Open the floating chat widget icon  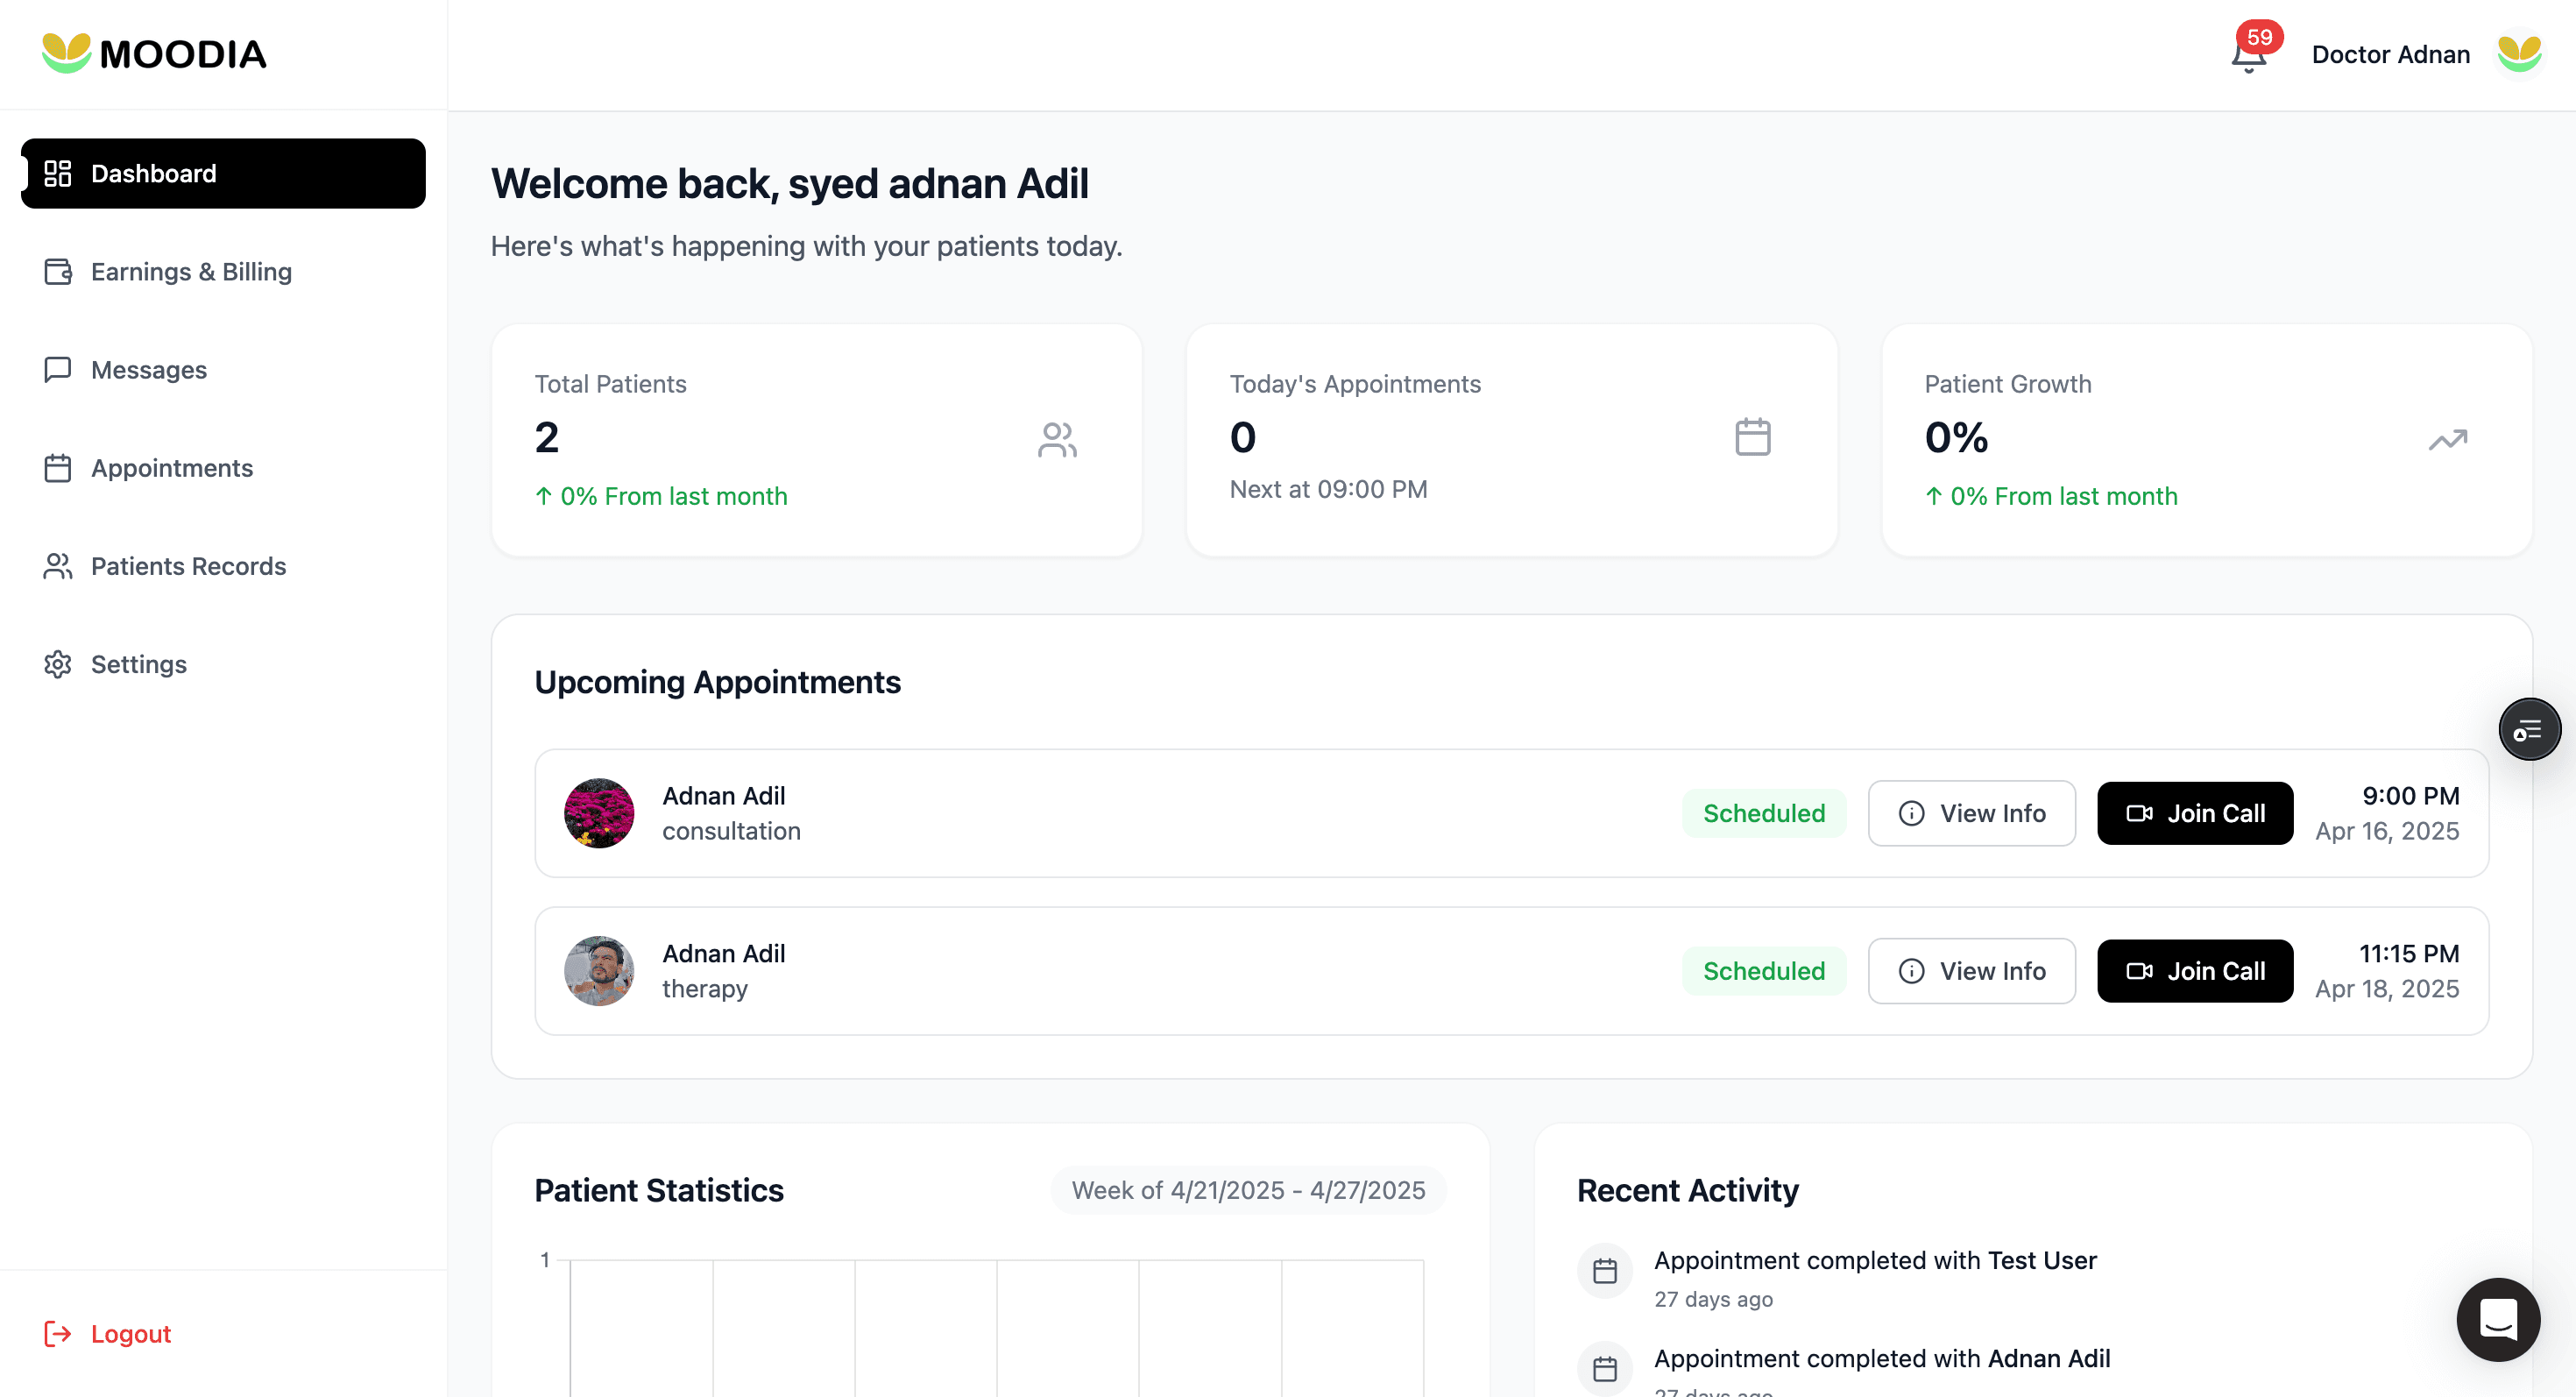point(2497,1319)
